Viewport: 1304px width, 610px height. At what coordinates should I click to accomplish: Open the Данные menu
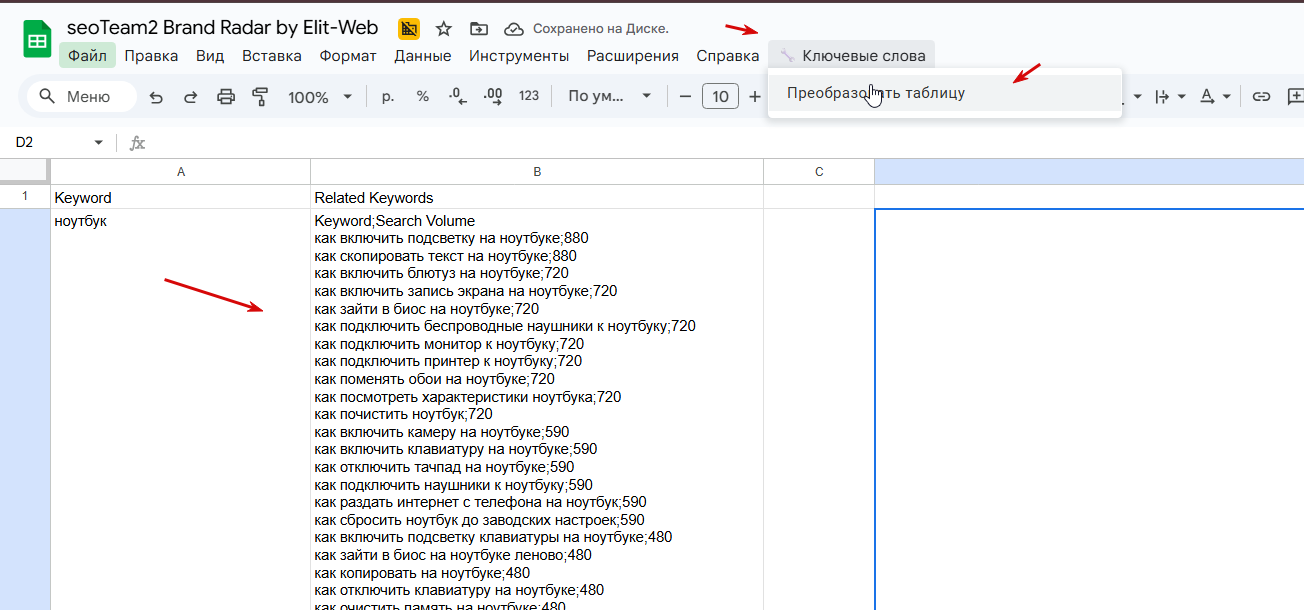pos(422,56)
